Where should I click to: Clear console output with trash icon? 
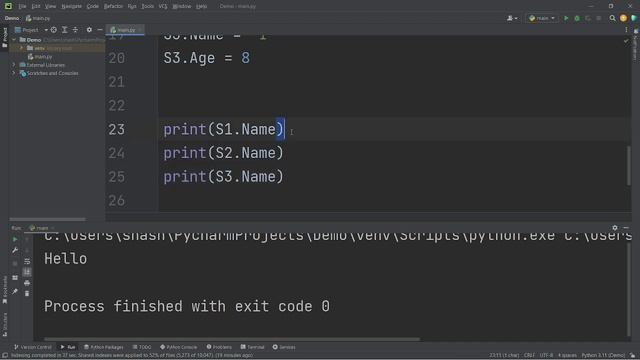[27, 293]
